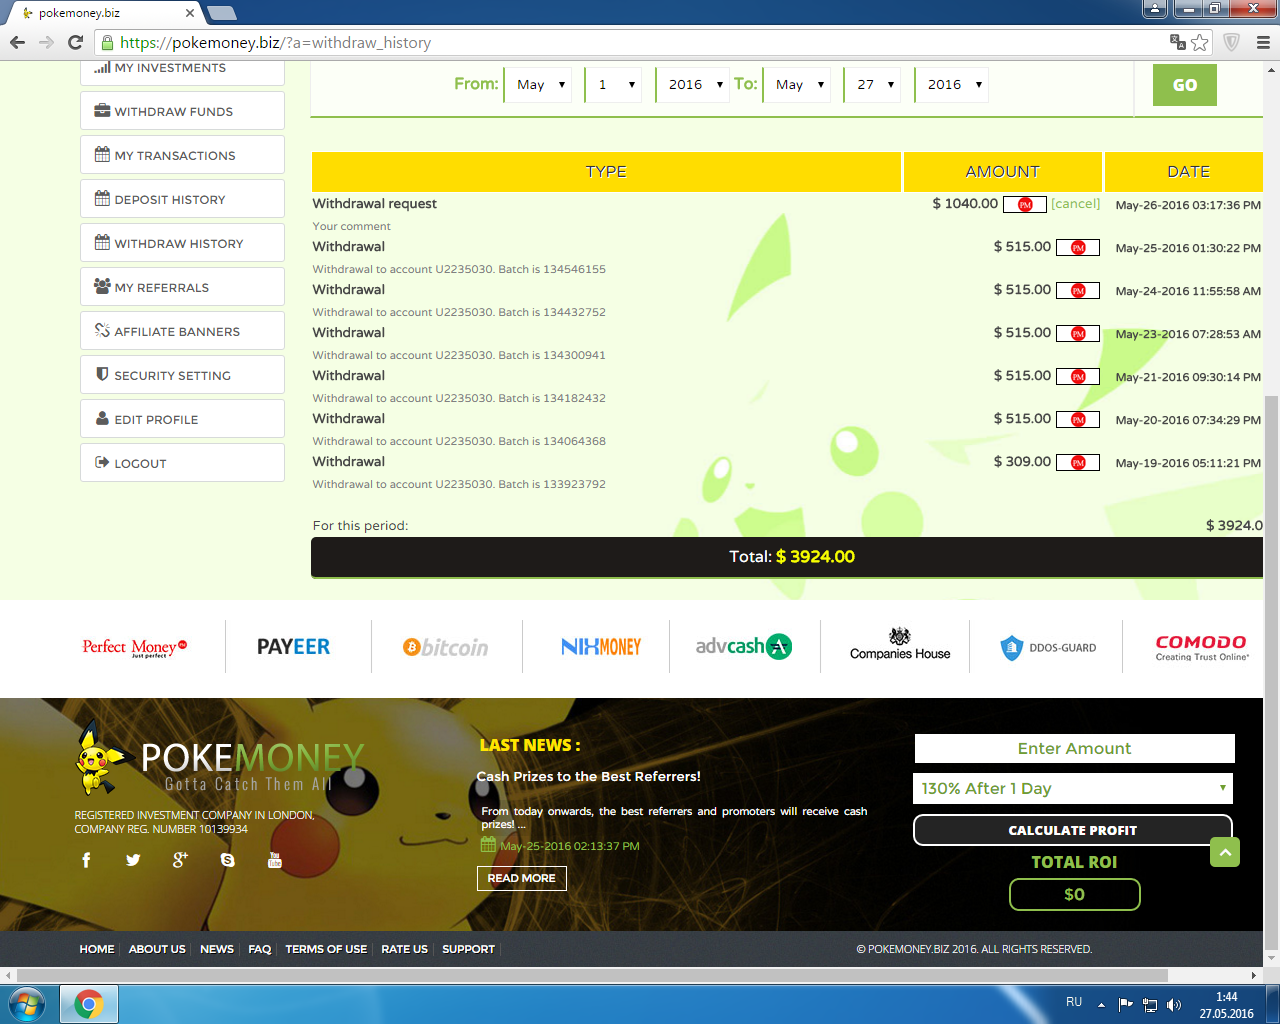
Task: Click the CALCULATE PROFIT button
Action: click(x=1073, y=830)
